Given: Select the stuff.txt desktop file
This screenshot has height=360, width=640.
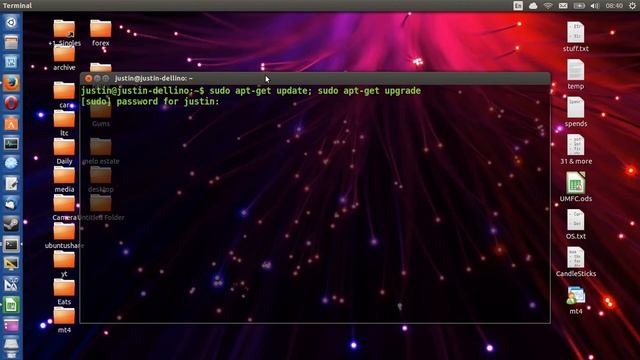Looking at the screenshot, I should tap(576, 37).
